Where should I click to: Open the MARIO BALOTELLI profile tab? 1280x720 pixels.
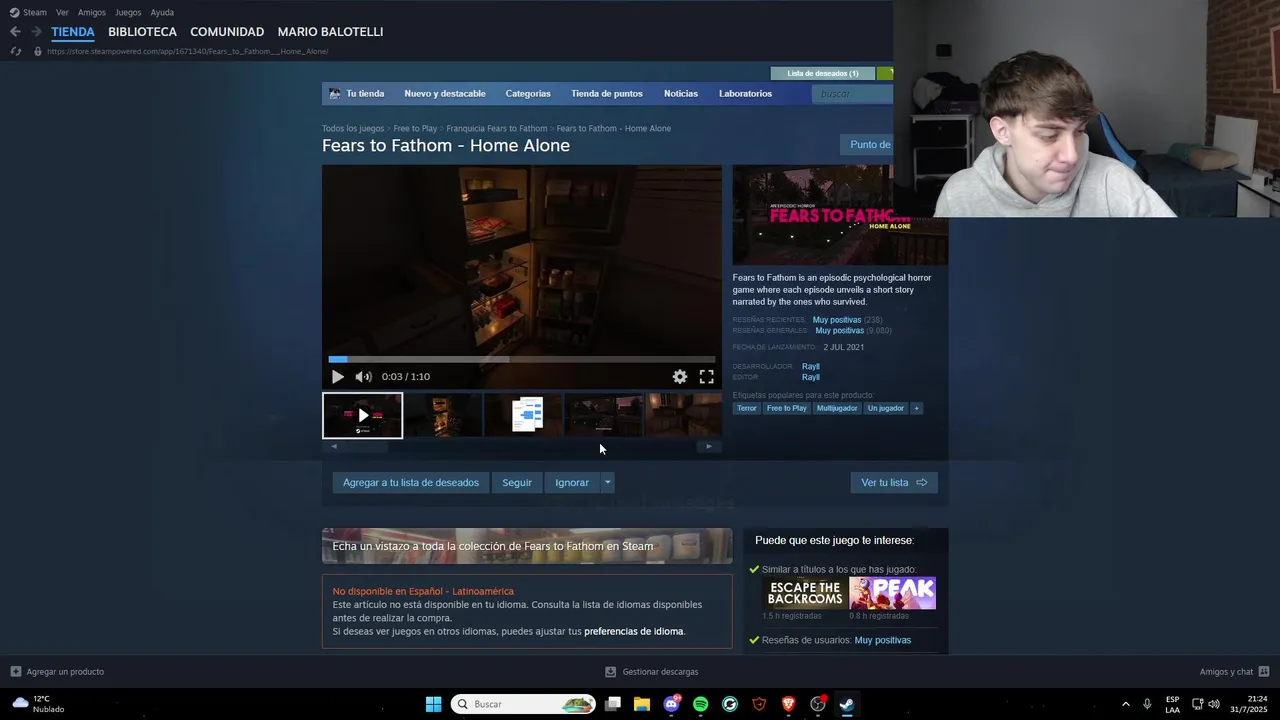tap(330, 32)
